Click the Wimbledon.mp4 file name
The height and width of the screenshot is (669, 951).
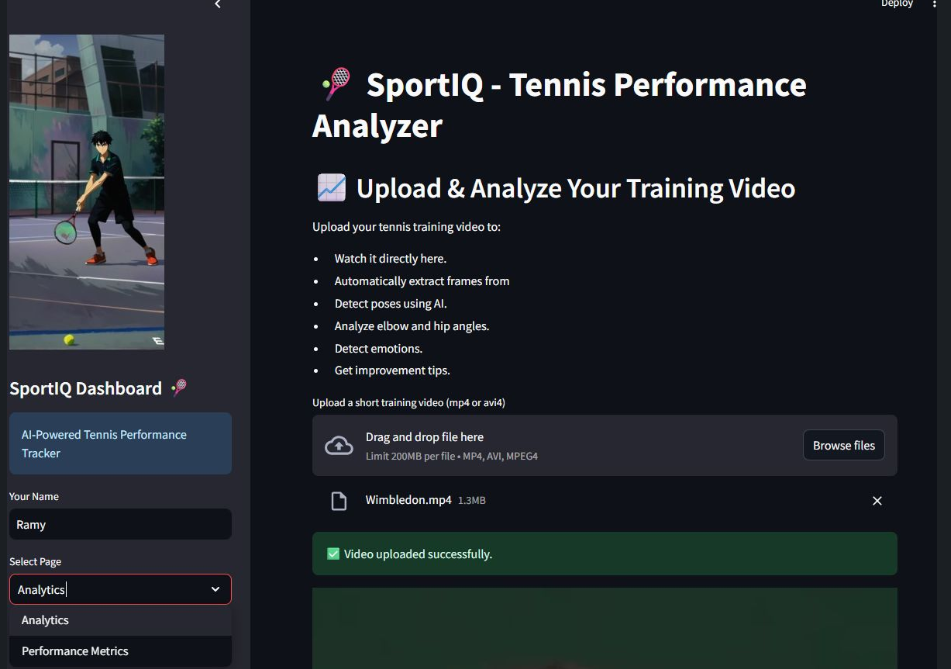(x=408, y=500)
